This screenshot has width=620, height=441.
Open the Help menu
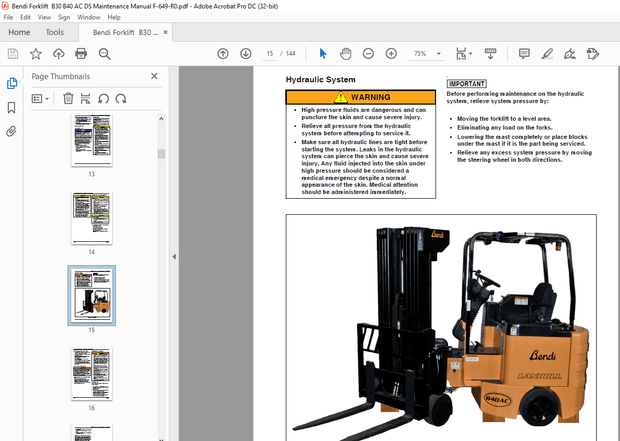[x=114, y=17]
